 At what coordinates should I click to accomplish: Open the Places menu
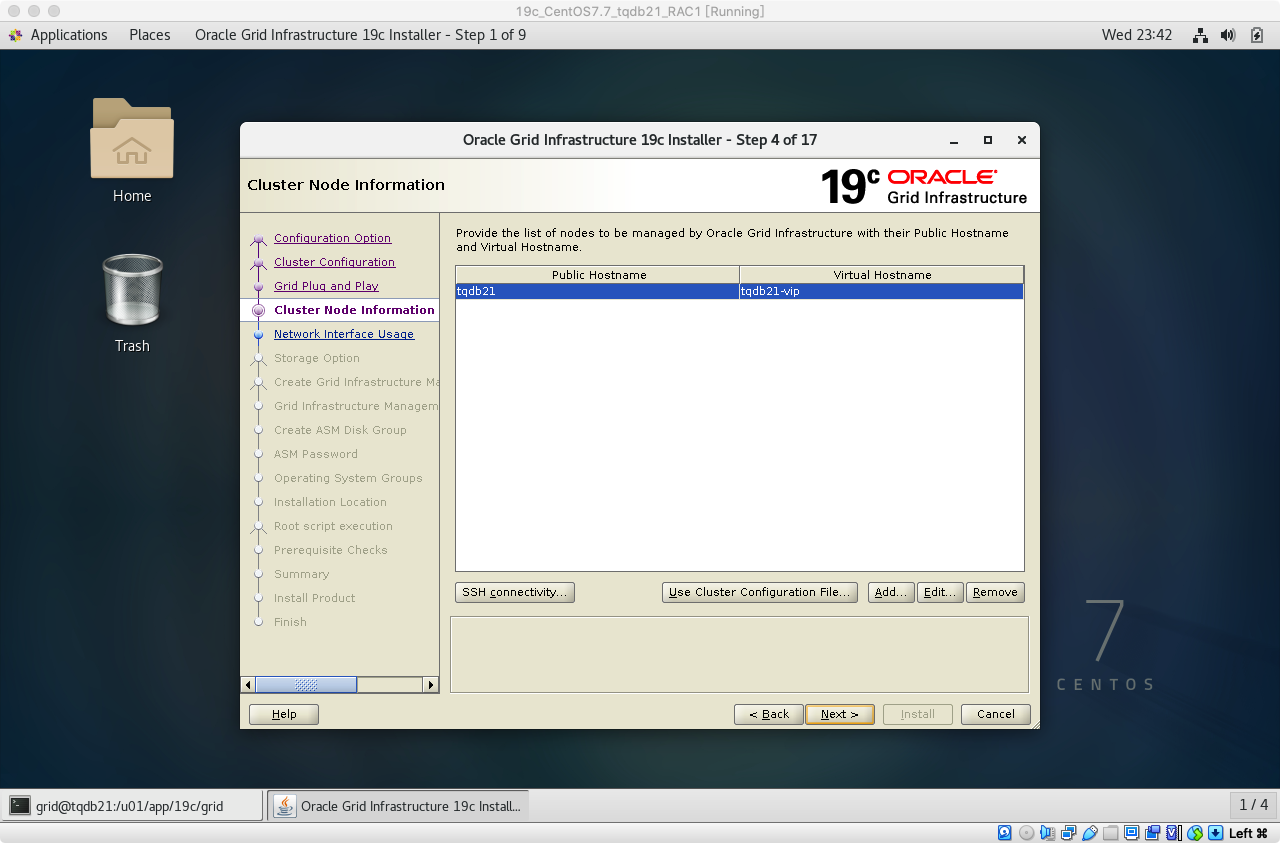(150, 35)
